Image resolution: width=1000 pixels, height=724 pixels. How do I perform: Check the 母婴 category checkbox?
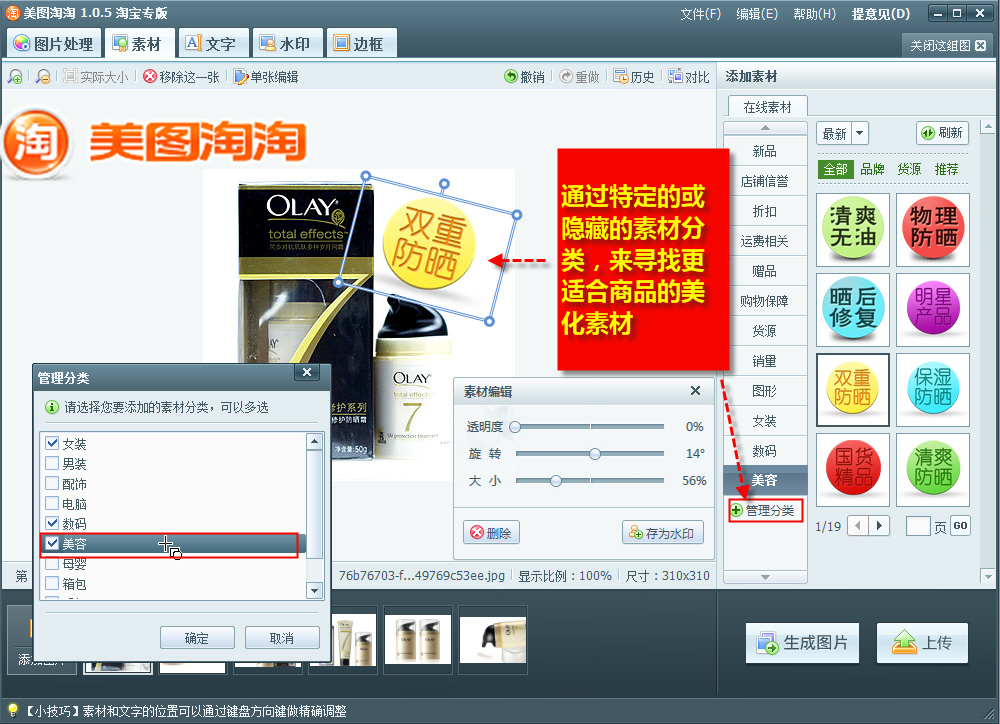[x=52, y=563]
